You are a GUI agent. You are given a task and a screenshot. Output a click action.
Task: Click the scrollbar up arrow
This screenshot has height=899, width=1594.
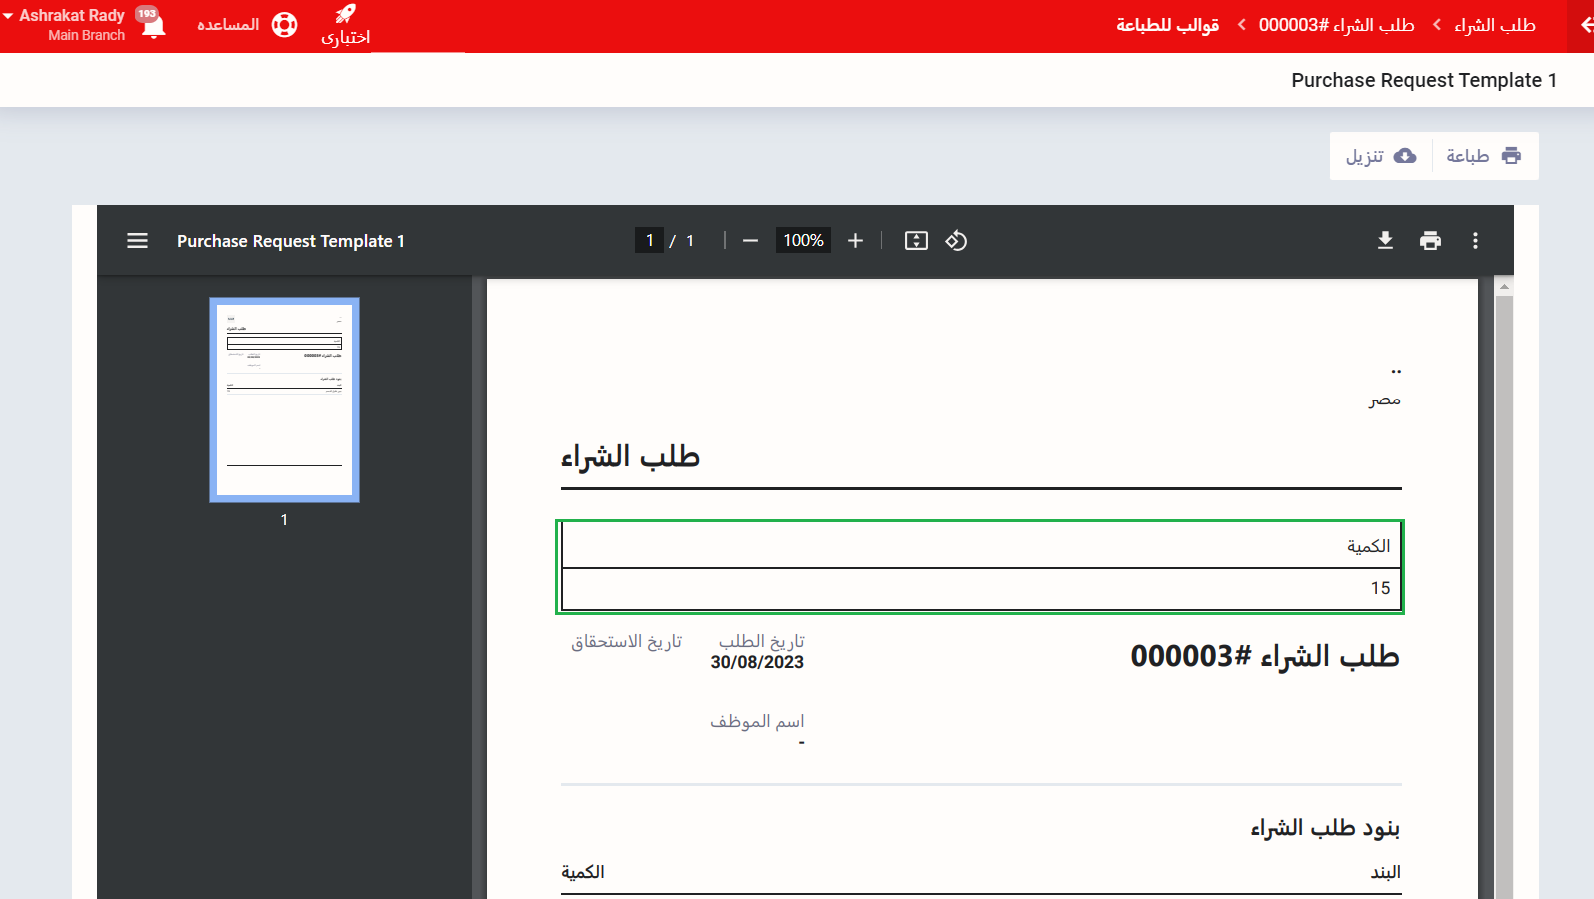click(1504, 287)
